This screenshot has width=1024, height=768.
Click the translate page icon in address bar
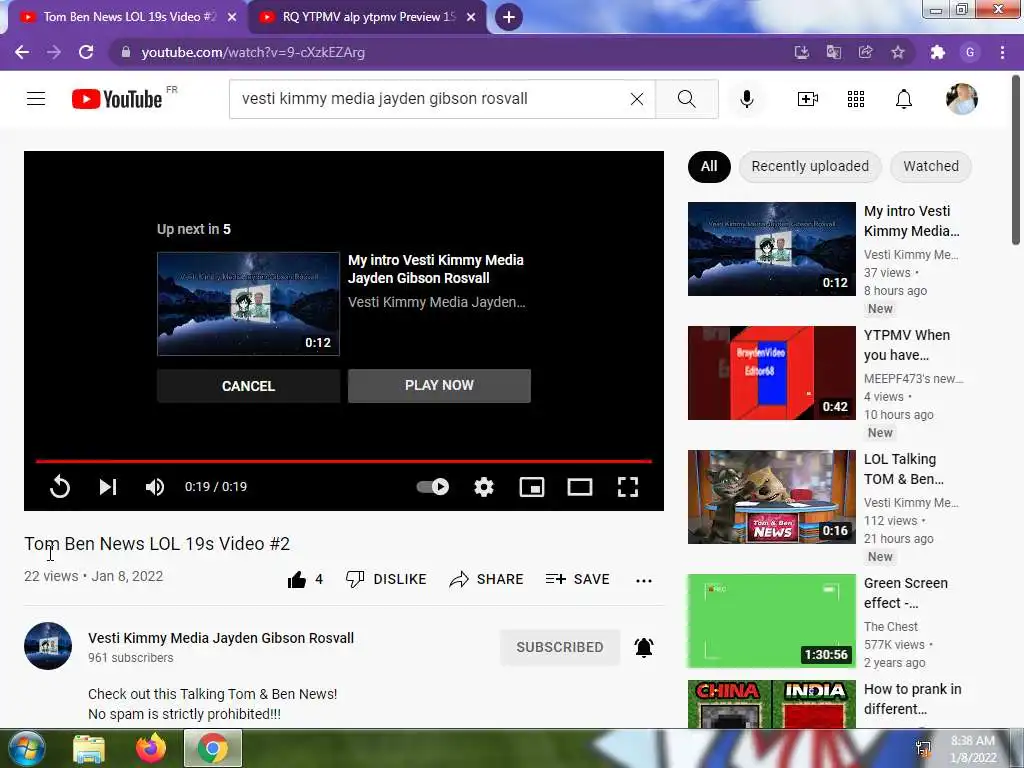click(x=834, y=52)
